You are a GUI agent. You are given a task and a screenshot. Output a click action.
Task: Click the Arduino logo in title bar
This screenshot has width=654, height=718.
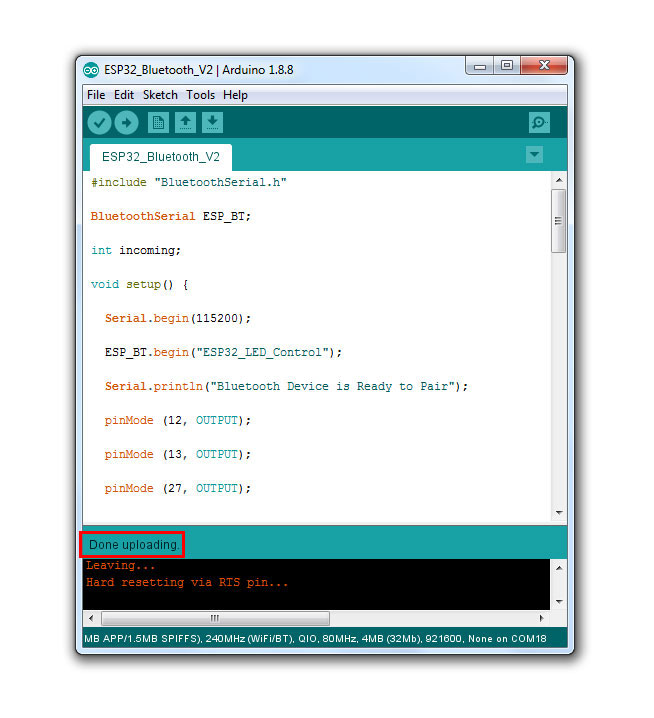pyautogui.click(x=91, y=70)
